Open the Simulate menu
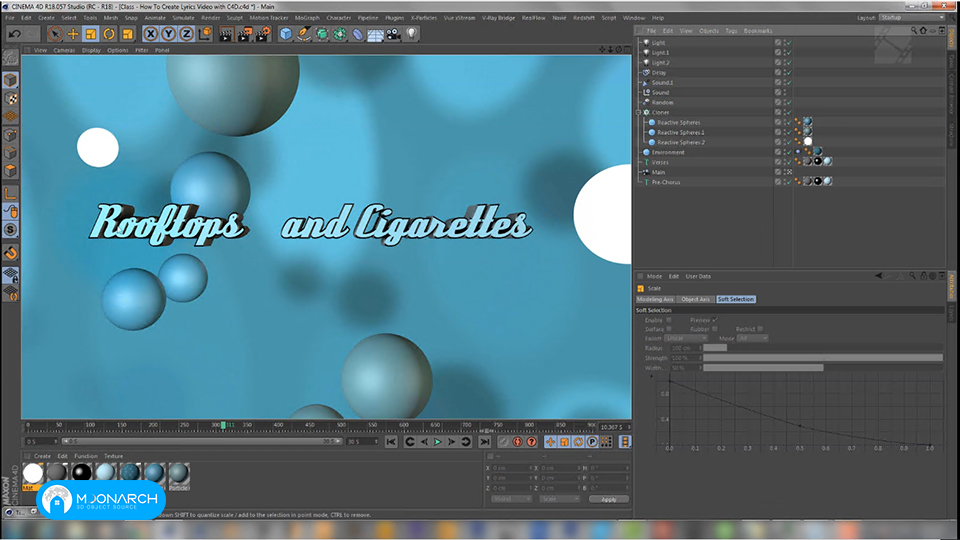The height and width of the screenshot is (540, 960). 183,18
